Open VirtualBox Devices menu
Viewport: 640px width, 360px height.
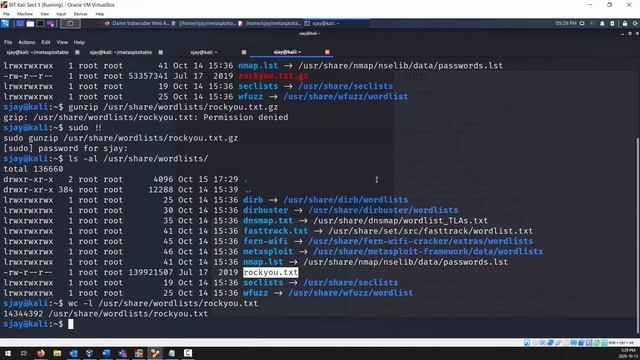pos(80,14)
